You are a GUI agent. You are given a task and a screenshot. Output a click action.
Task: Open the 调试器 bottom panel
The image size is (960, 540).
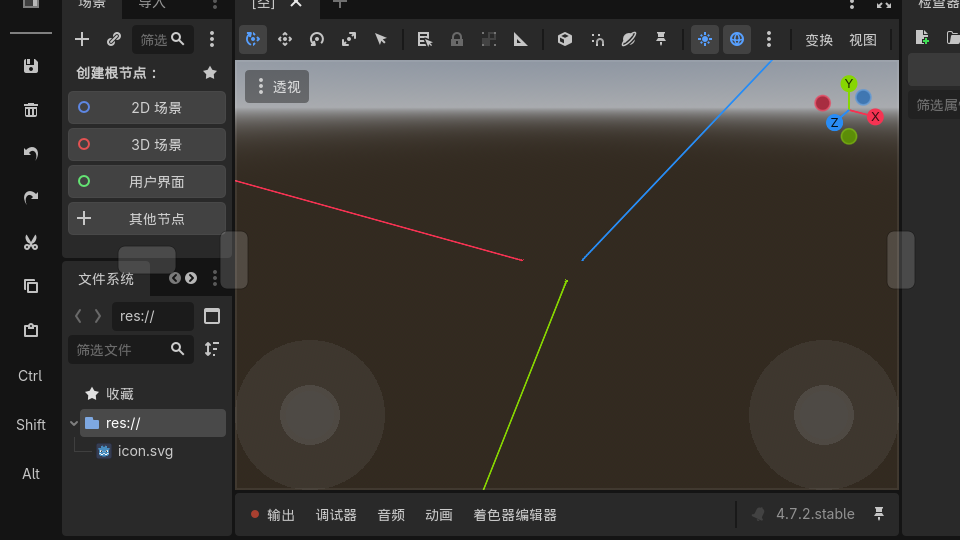click(x=336, y=515)
